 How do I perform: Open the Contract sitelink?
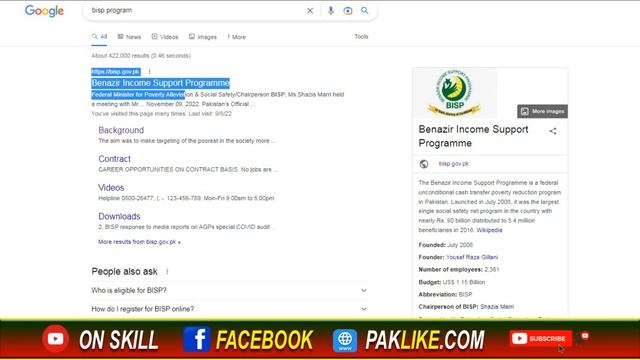coord(114,159)
